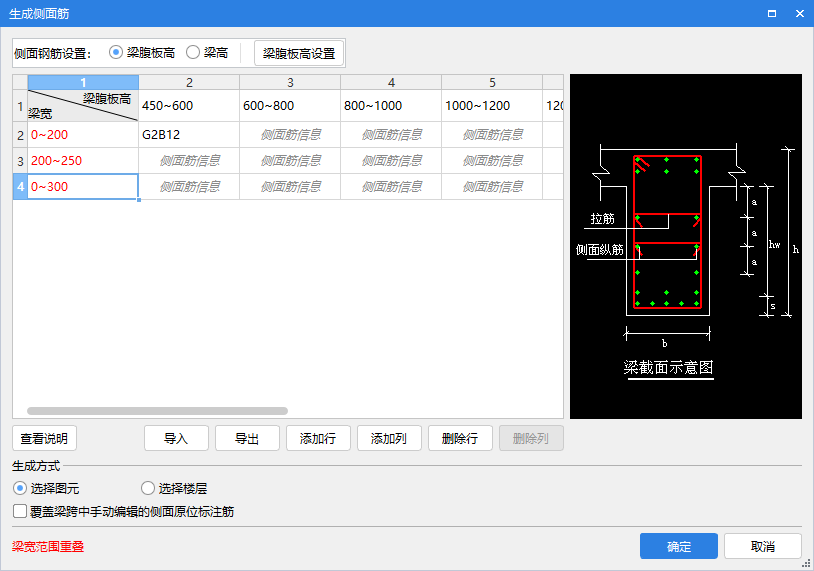The height and width of the screenshot is (571, 814).
Task: Click 侧面筋信息 cell in row 0~200, column 800~1000
Action: tap(391, 135)
